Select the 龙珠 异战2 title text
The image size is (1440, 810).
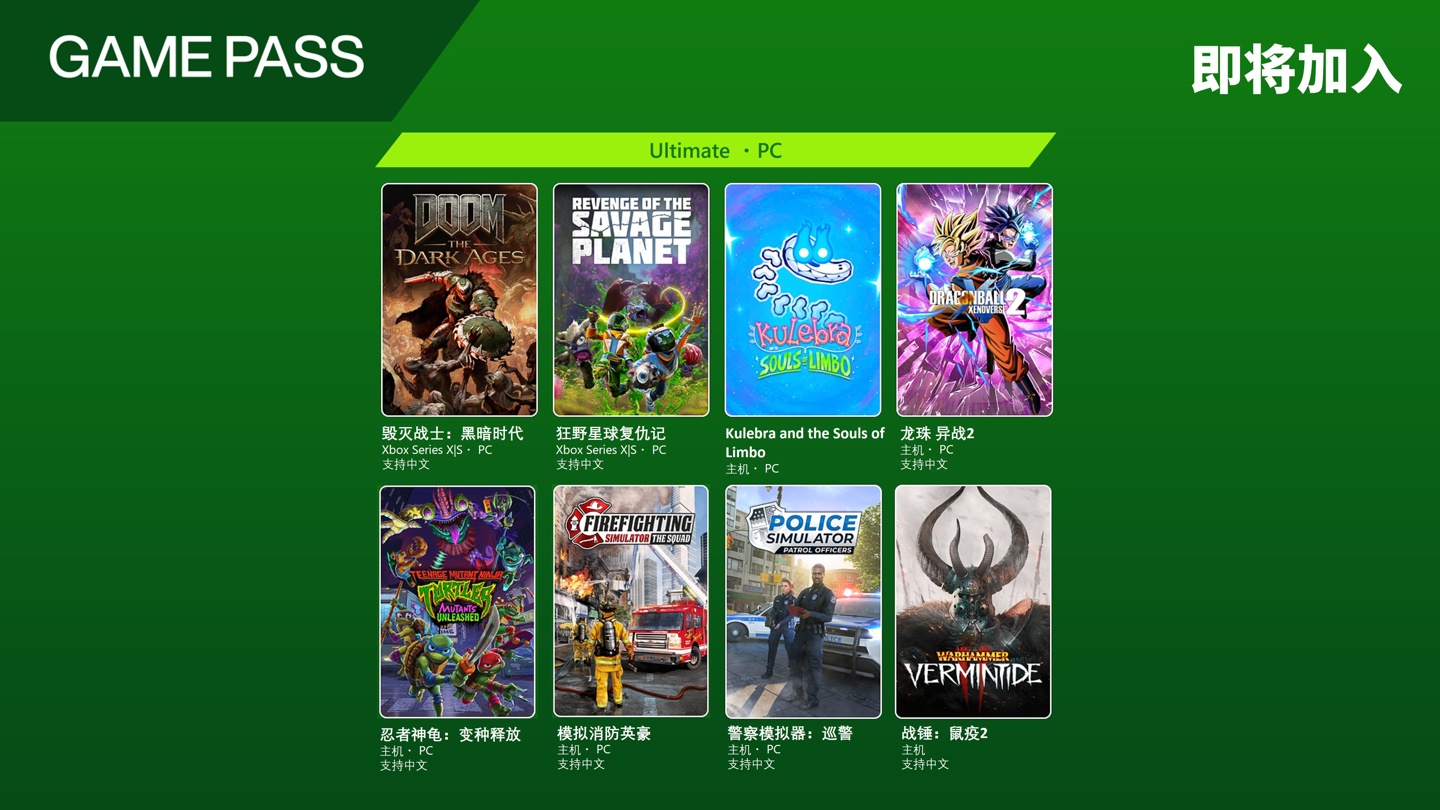pyautogui.click(x=937, y=433)
